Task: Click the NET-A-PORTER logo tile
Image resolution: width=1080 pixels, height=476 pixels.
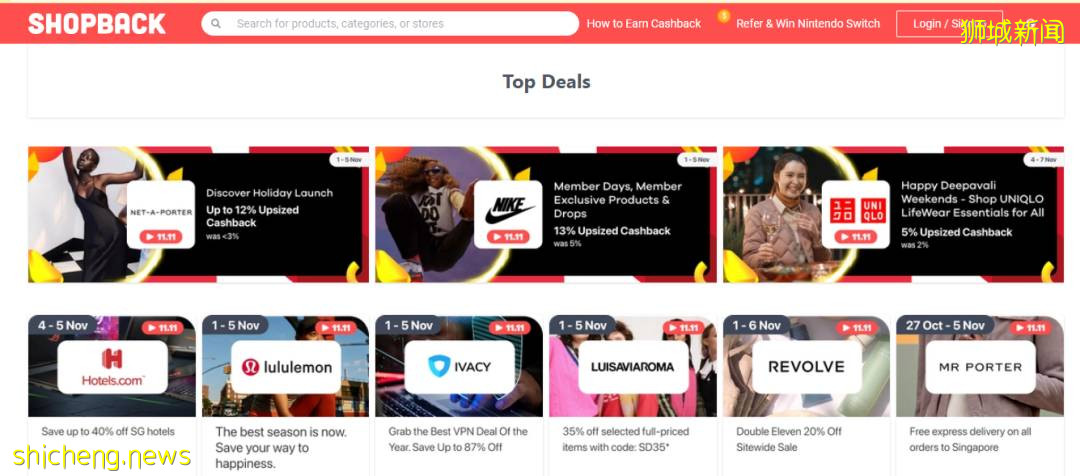Action: tap(161, 214)
